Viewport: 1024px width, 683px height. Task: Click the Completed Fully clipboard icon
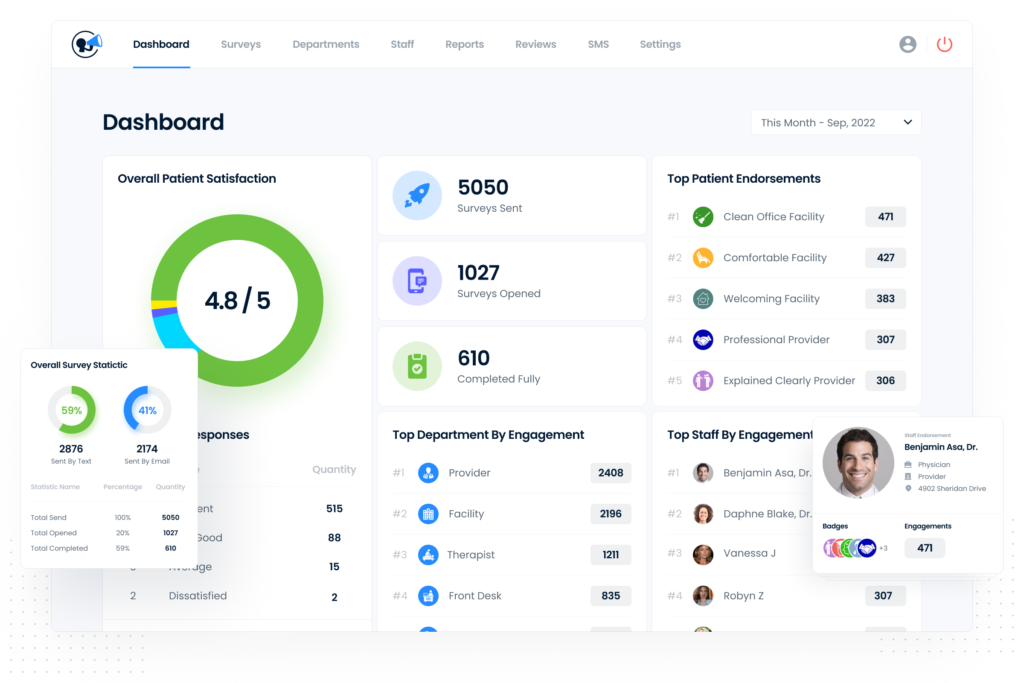[417, 366]
